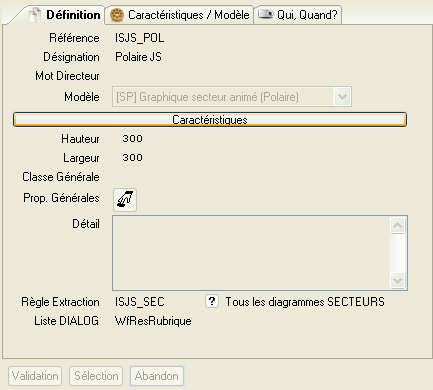This screenshot has width=433, height=390.
Task: Select the Modèle combo box field
Action: click(232, 97)
